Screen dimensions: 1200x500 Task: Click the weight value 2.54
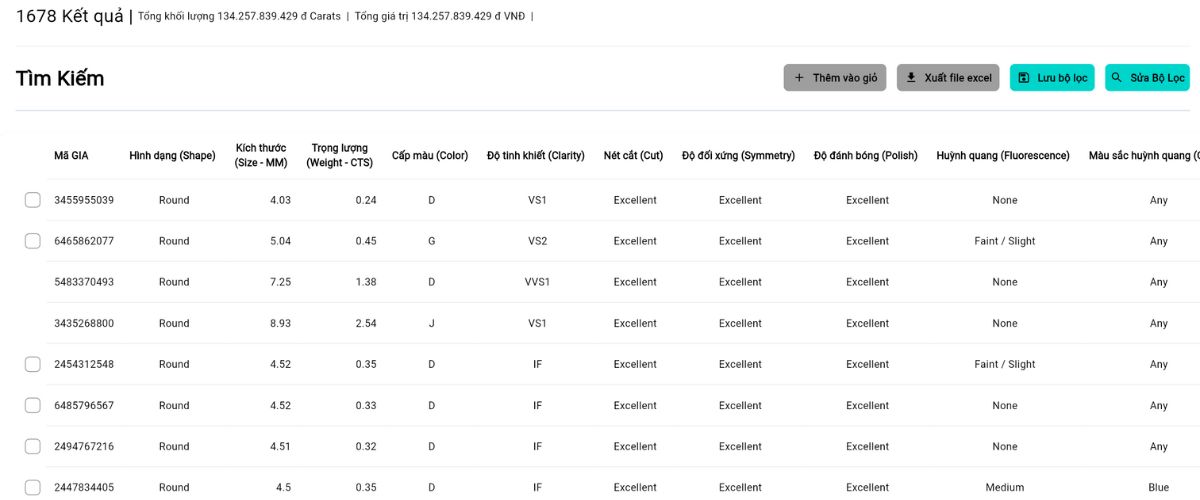[x=366, y=323]
